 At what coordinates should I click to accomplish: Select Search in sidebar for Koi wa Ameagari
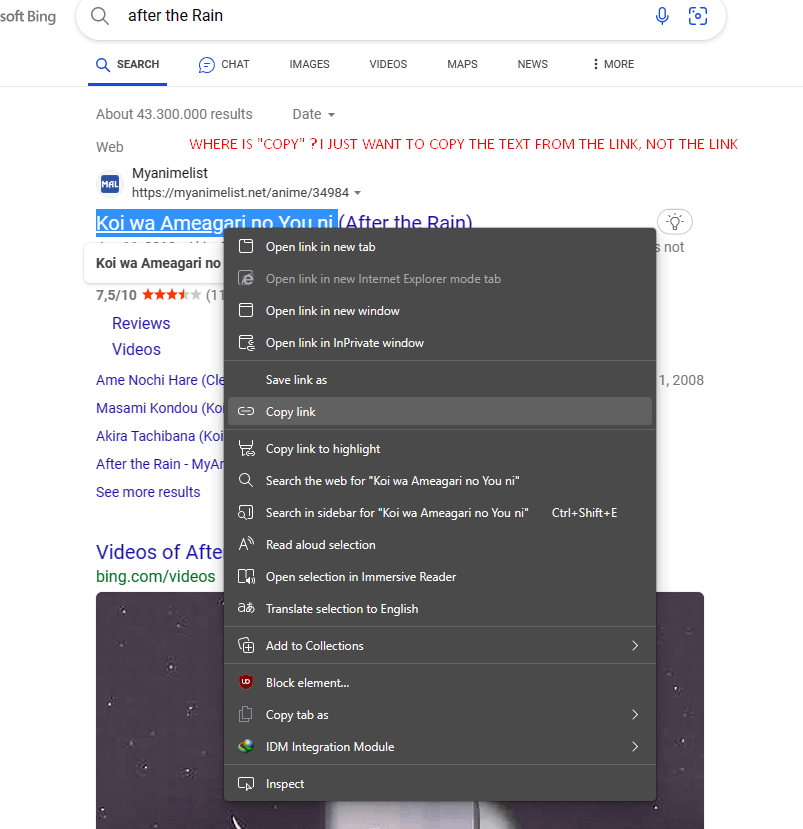[440, 512]
